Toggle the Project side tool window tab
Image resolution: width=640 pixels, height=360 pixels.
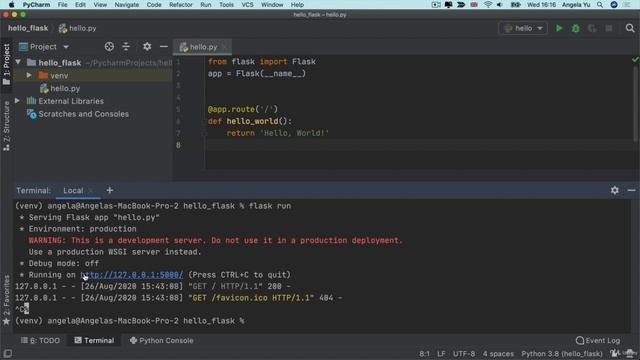click(6, 64)
